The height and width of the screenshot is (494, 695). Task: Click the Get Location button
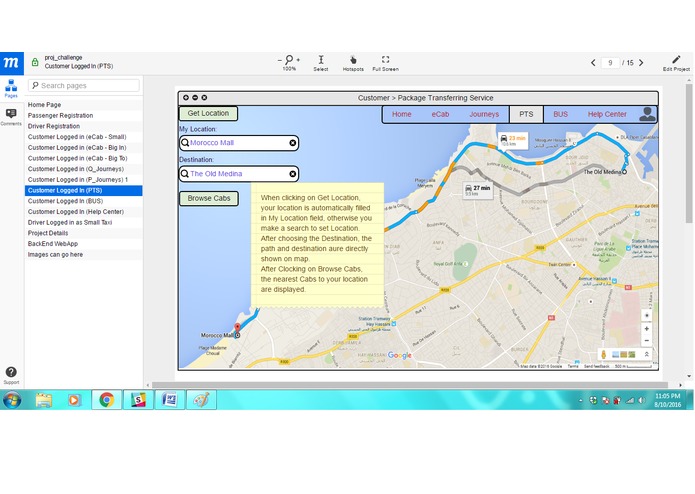pyautogui.click(x=208, y=113)
